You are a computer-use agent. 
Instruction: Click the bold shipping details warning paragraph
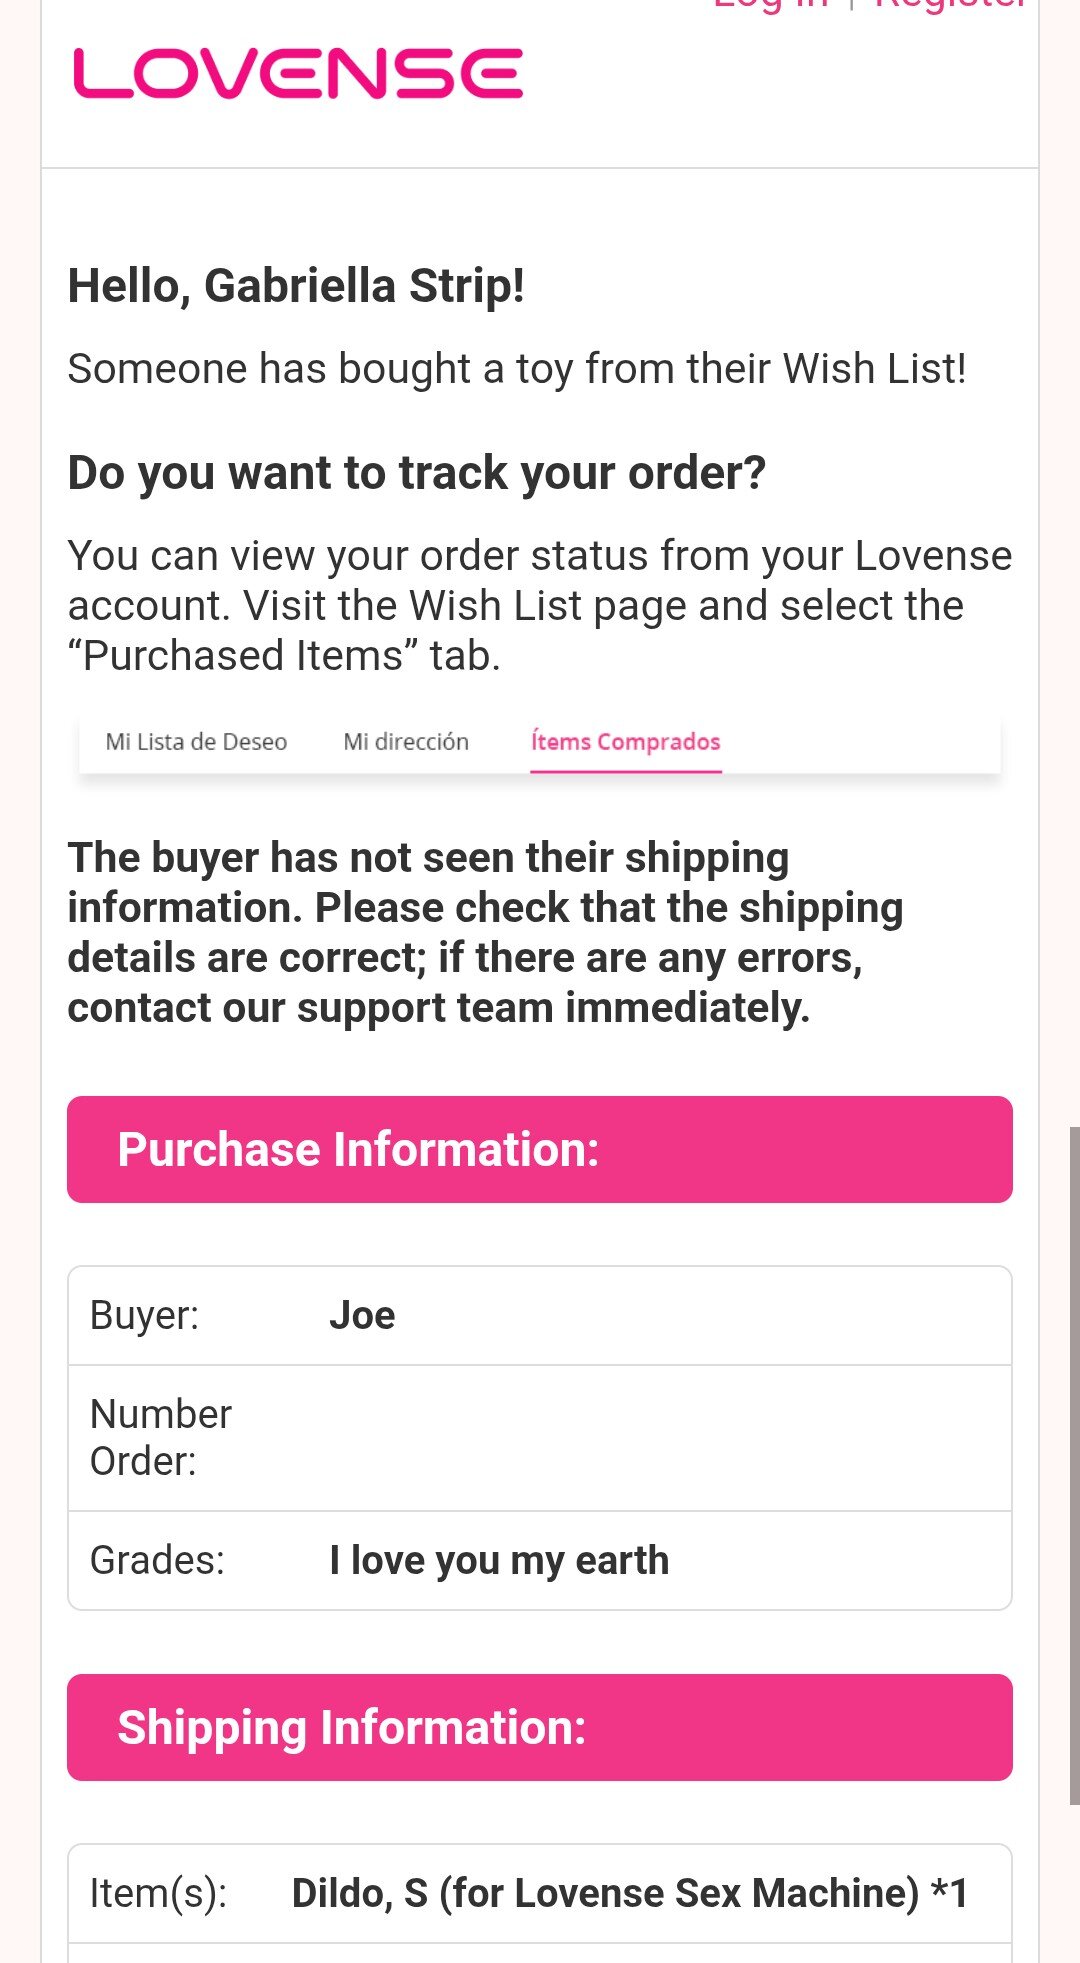click(485, 932)
